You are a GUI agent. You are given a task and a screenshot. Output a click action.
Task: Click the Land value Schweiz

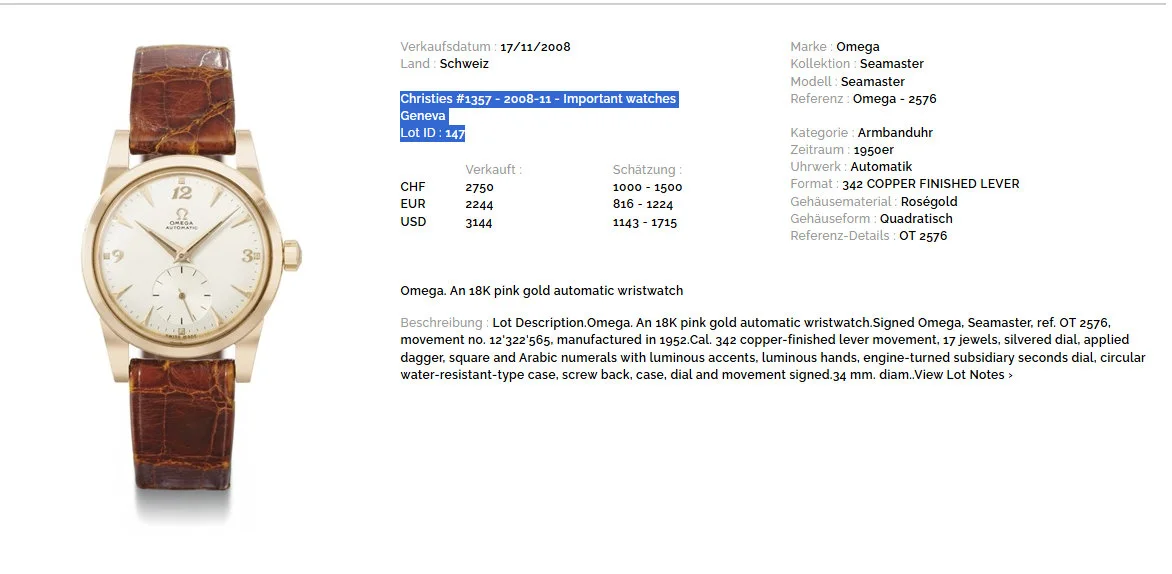pos(464,64)
